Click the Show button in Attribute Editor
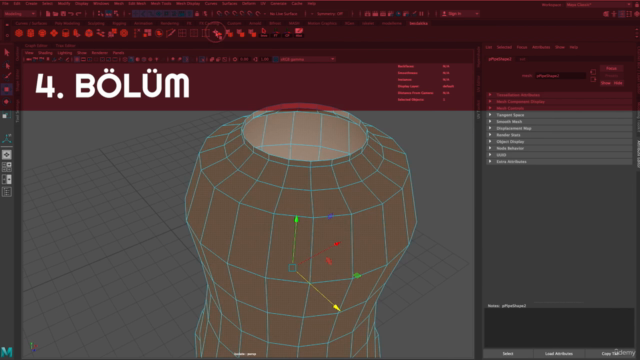This screenshot has height=360, width=640. tap(606, 83)
